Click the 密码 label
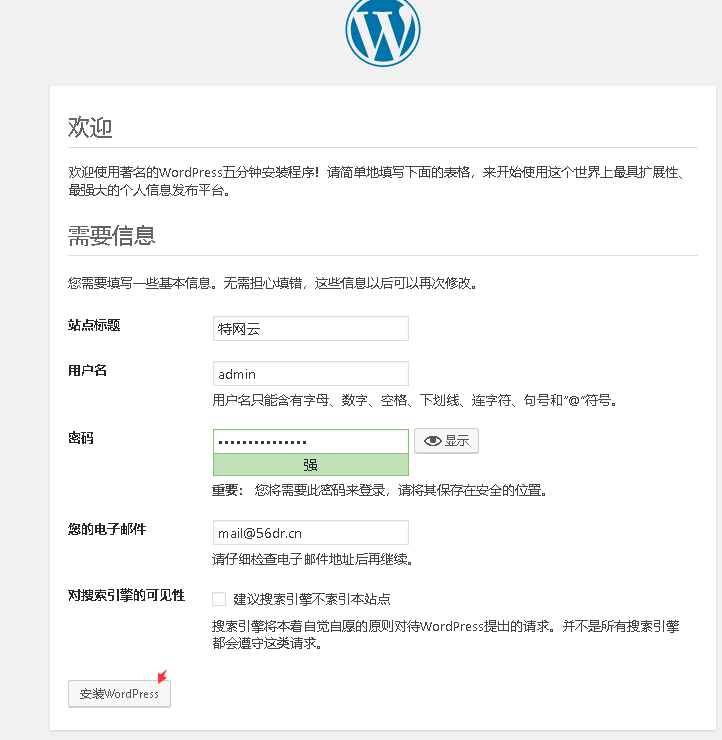This screenshot has height=740, width=722. (81, 438)
